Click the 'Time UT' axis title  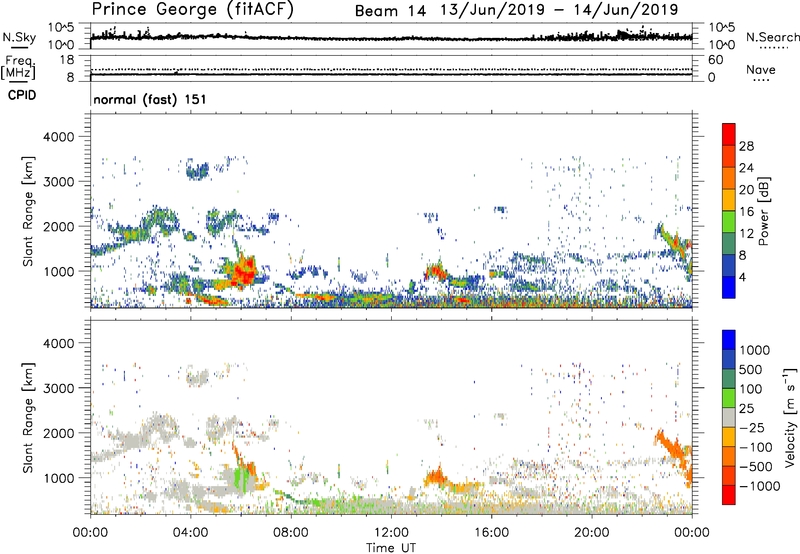coord(391,548)
